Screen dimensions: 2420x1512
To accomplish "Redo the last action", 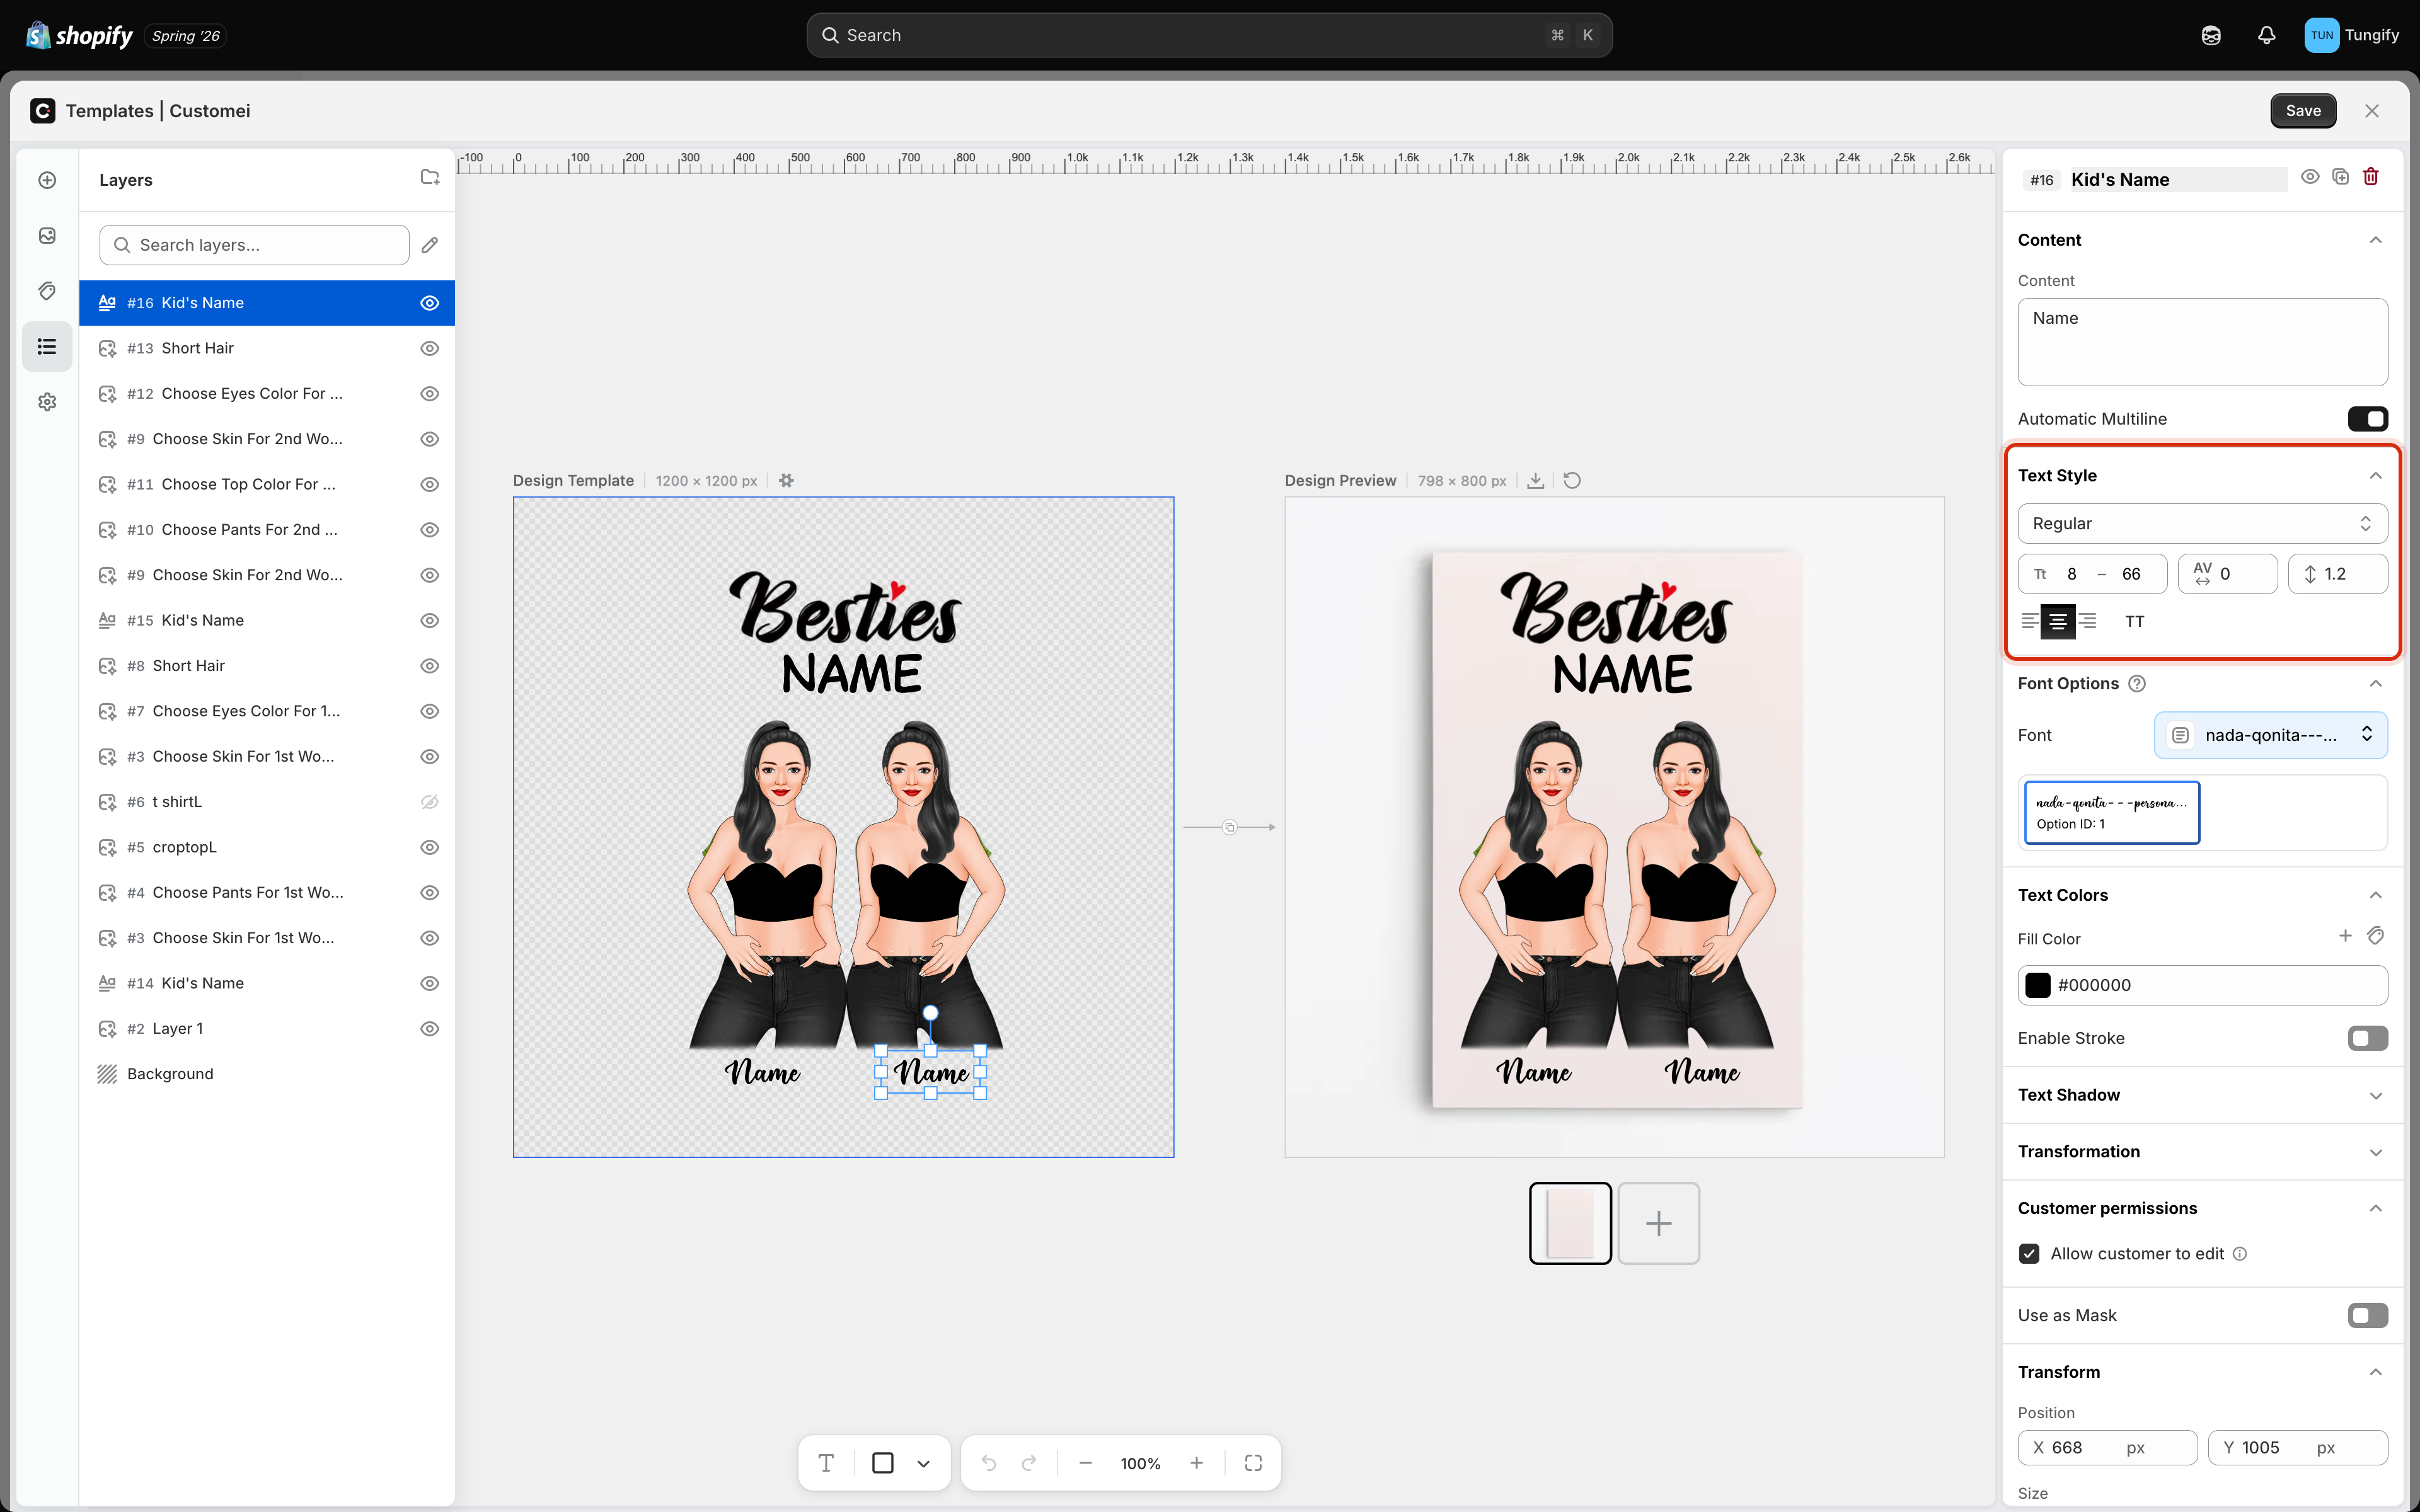I will (x=1029, y=1463).
